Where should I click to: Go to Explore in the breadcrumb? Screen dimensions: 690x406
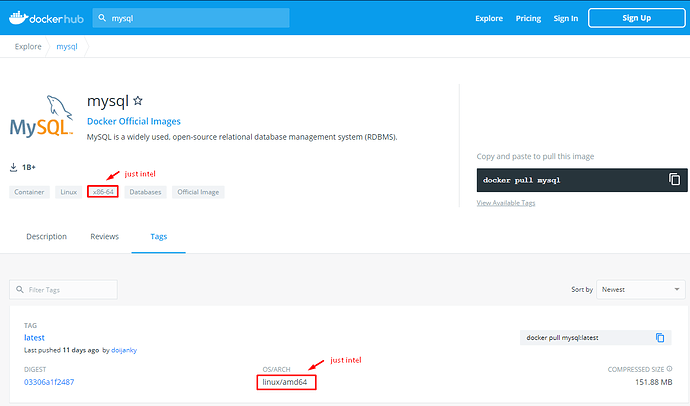(x=28, y=46)
